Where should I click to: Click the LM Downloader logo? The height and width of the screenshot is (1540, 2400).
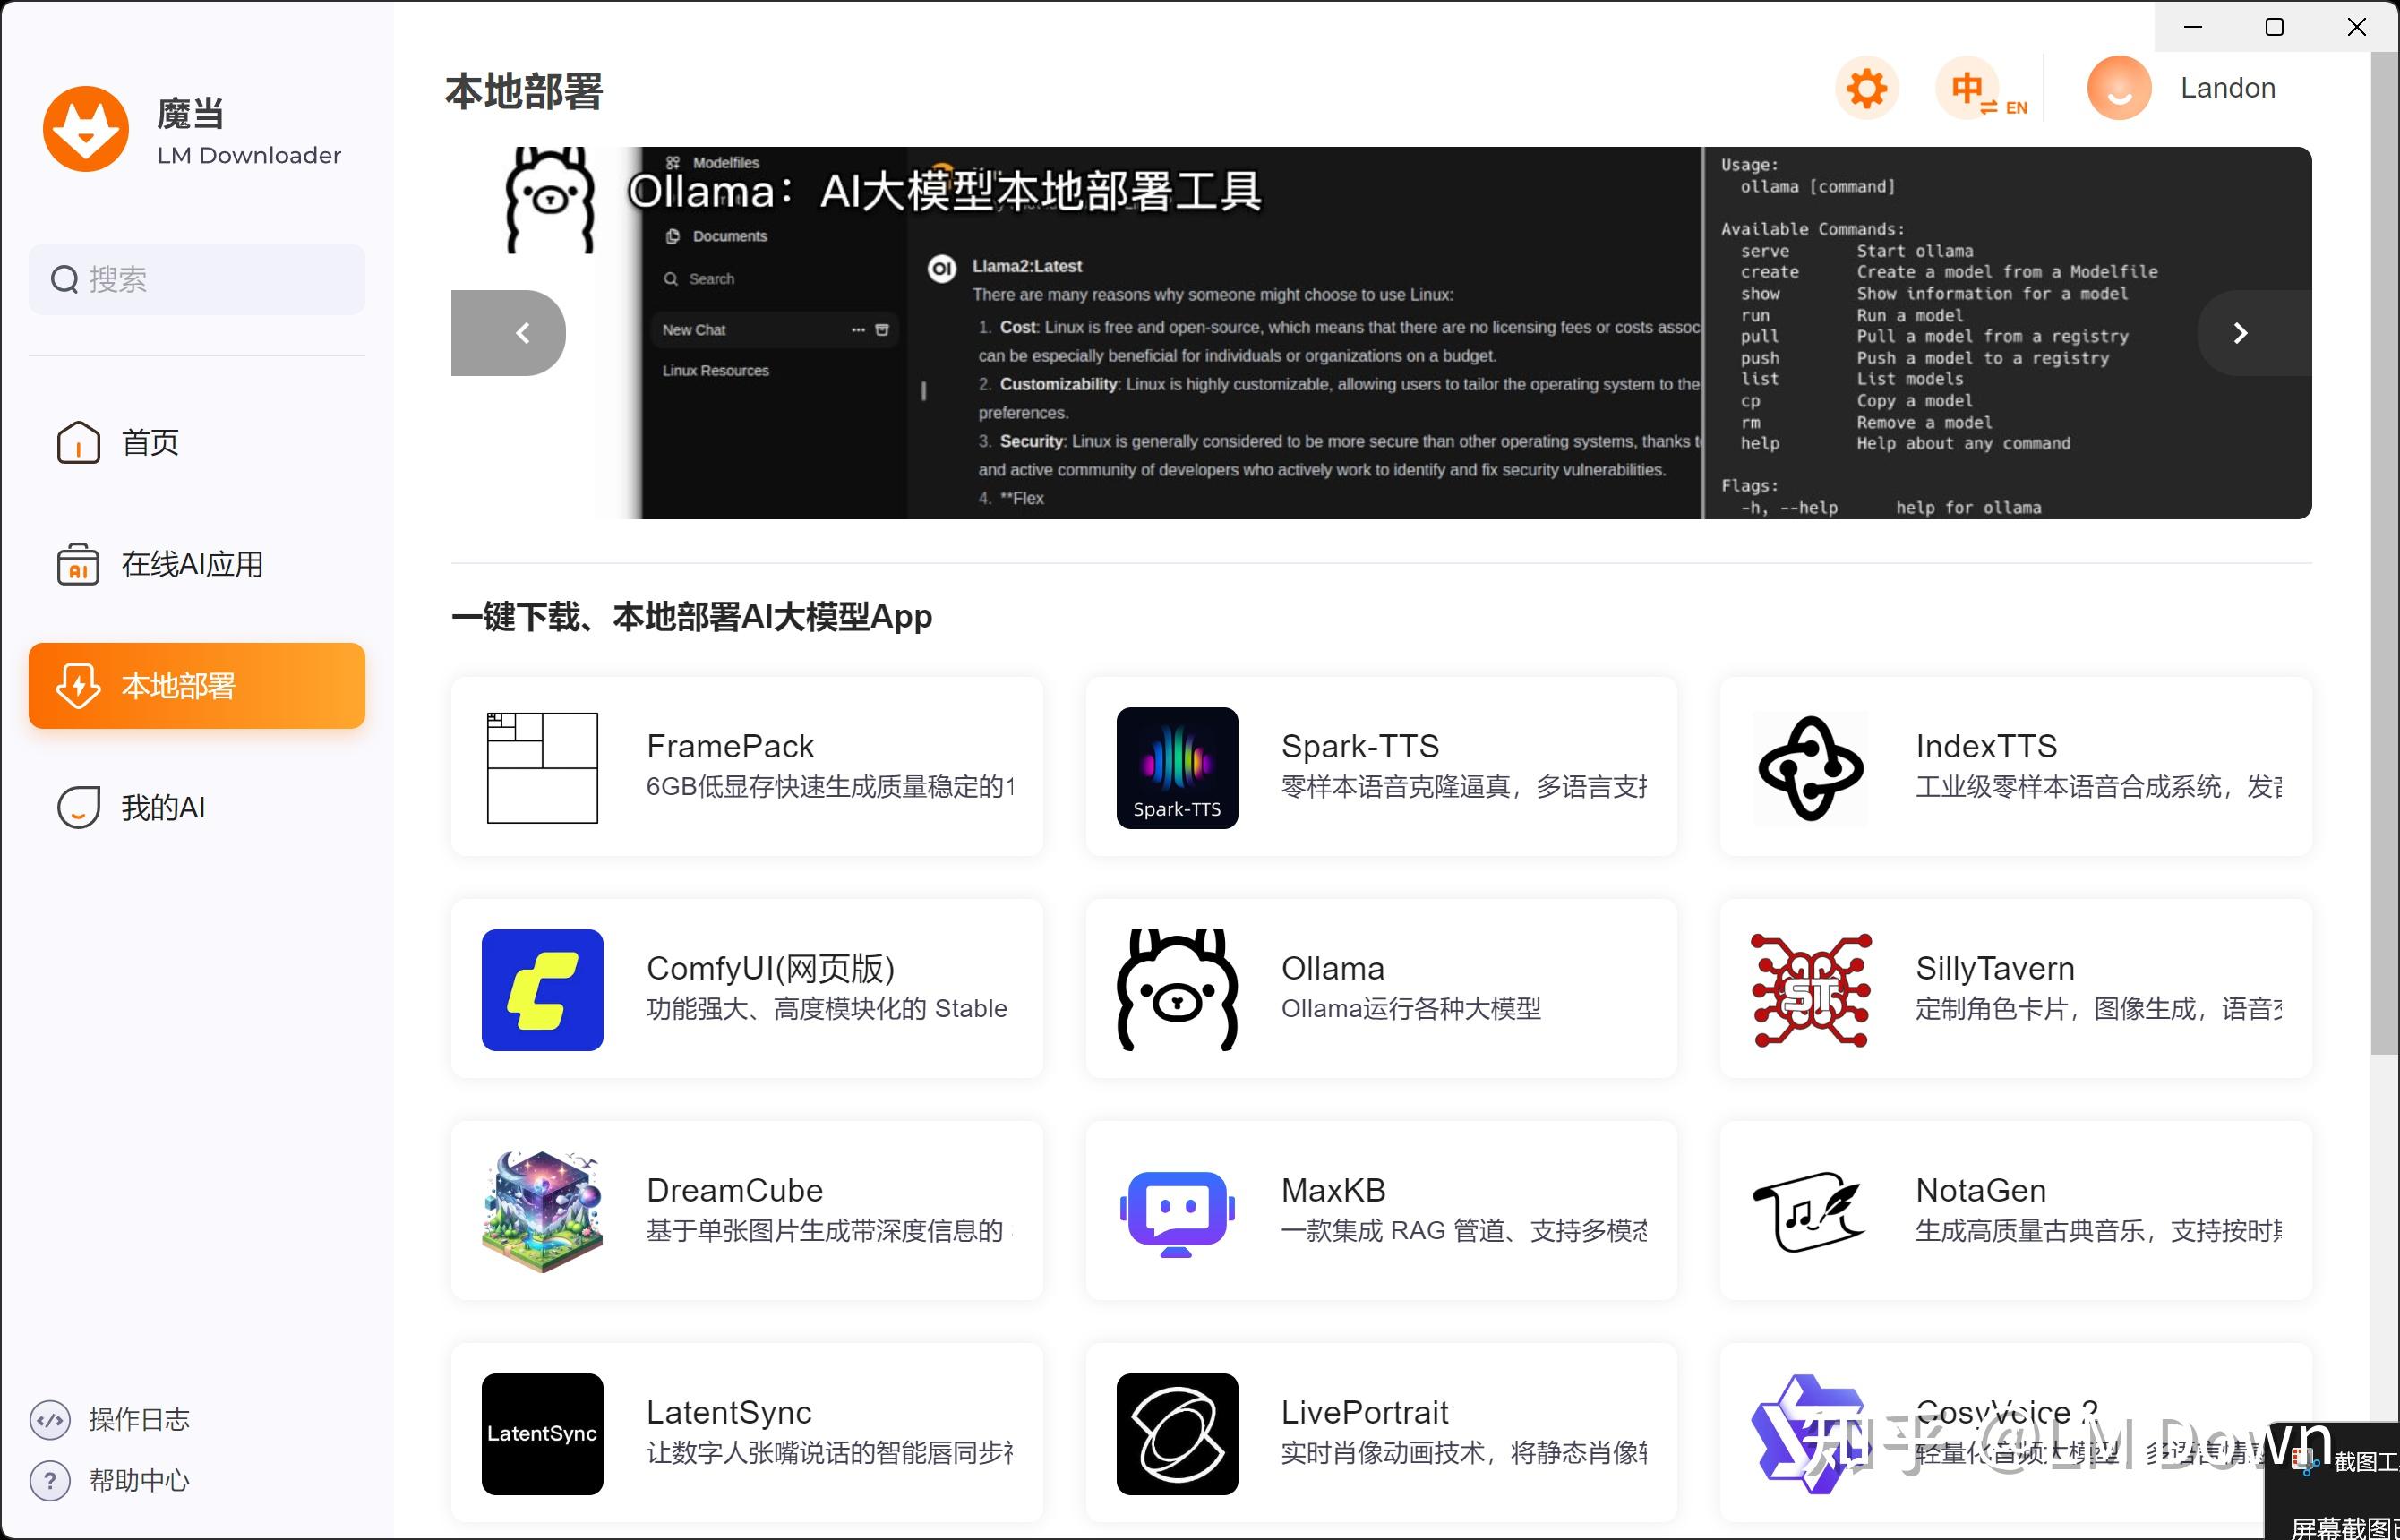[x=86, y=129]
